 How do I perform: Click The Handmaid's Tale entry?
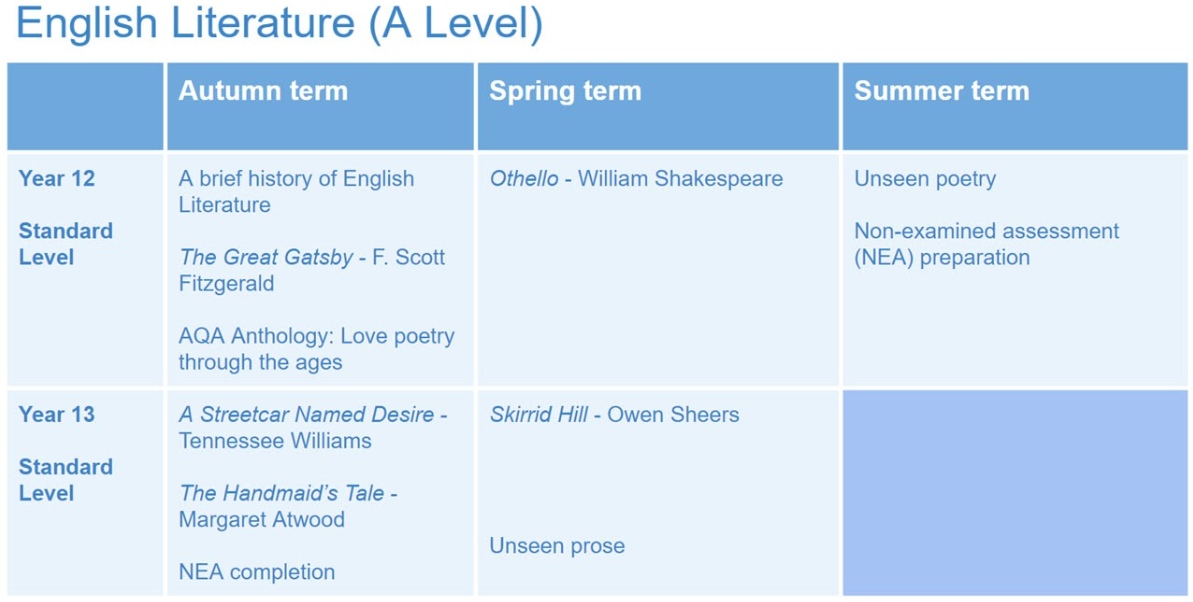point(288,506)
